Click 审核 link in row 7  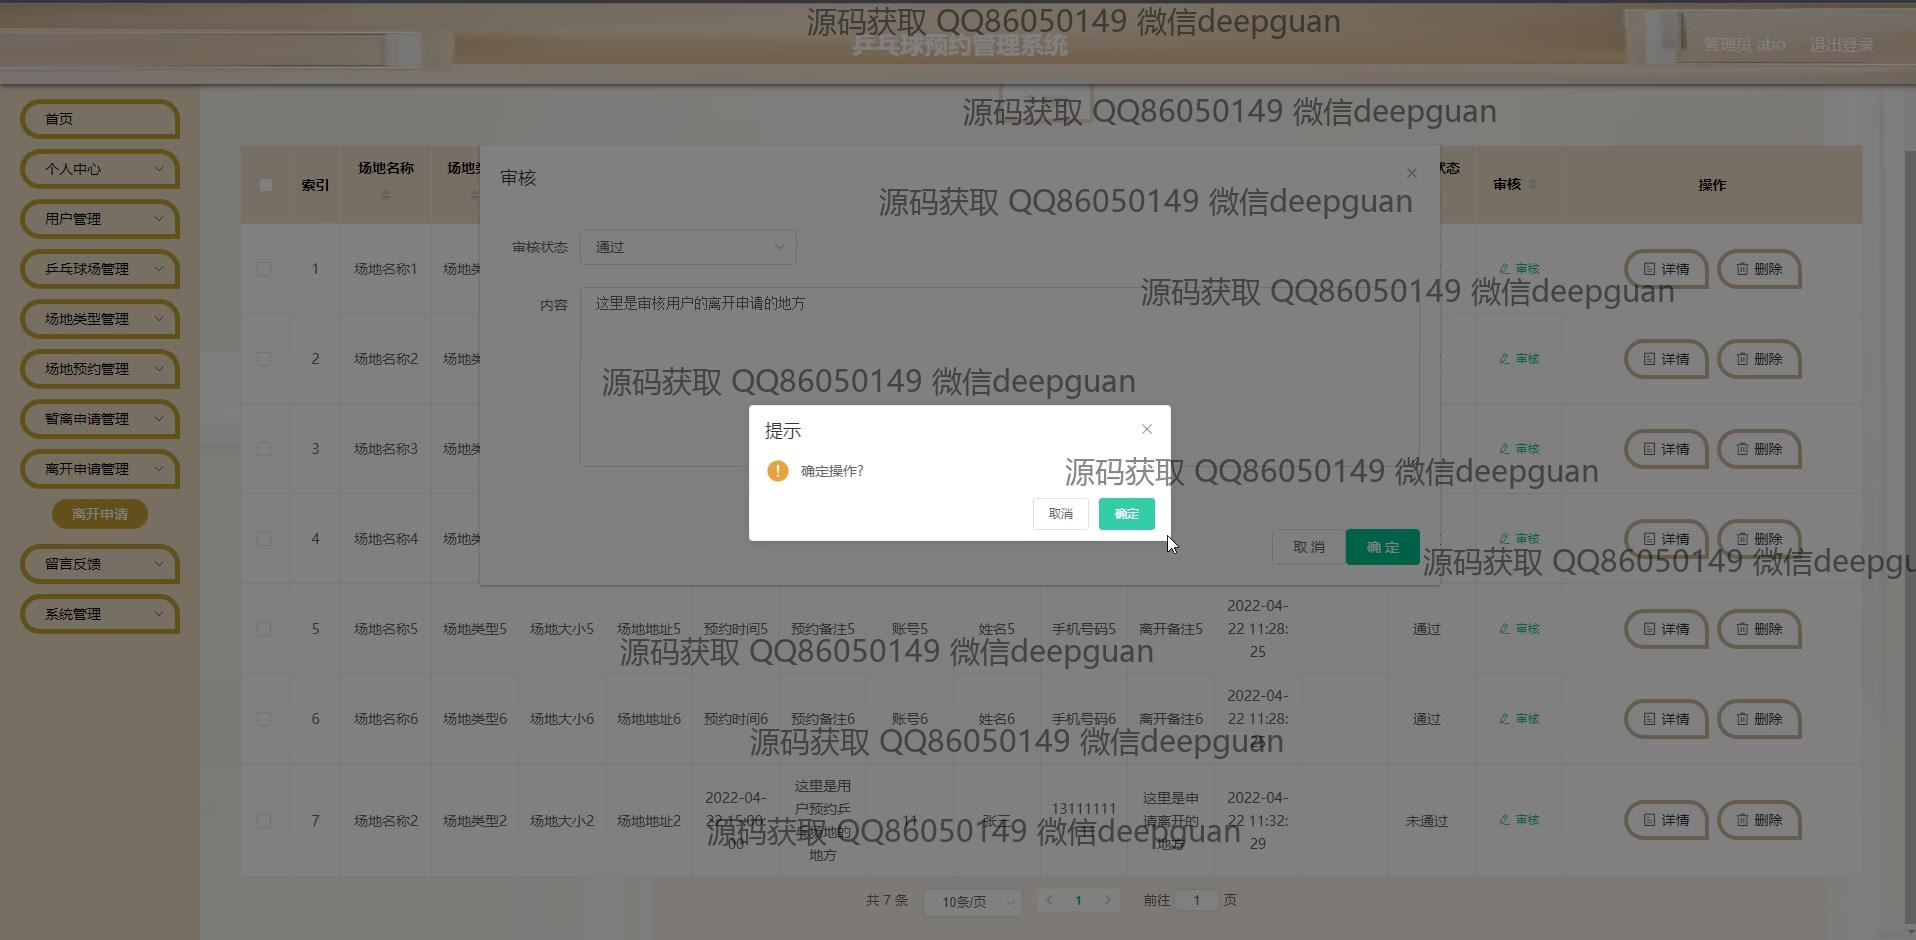click(1519, 820)
